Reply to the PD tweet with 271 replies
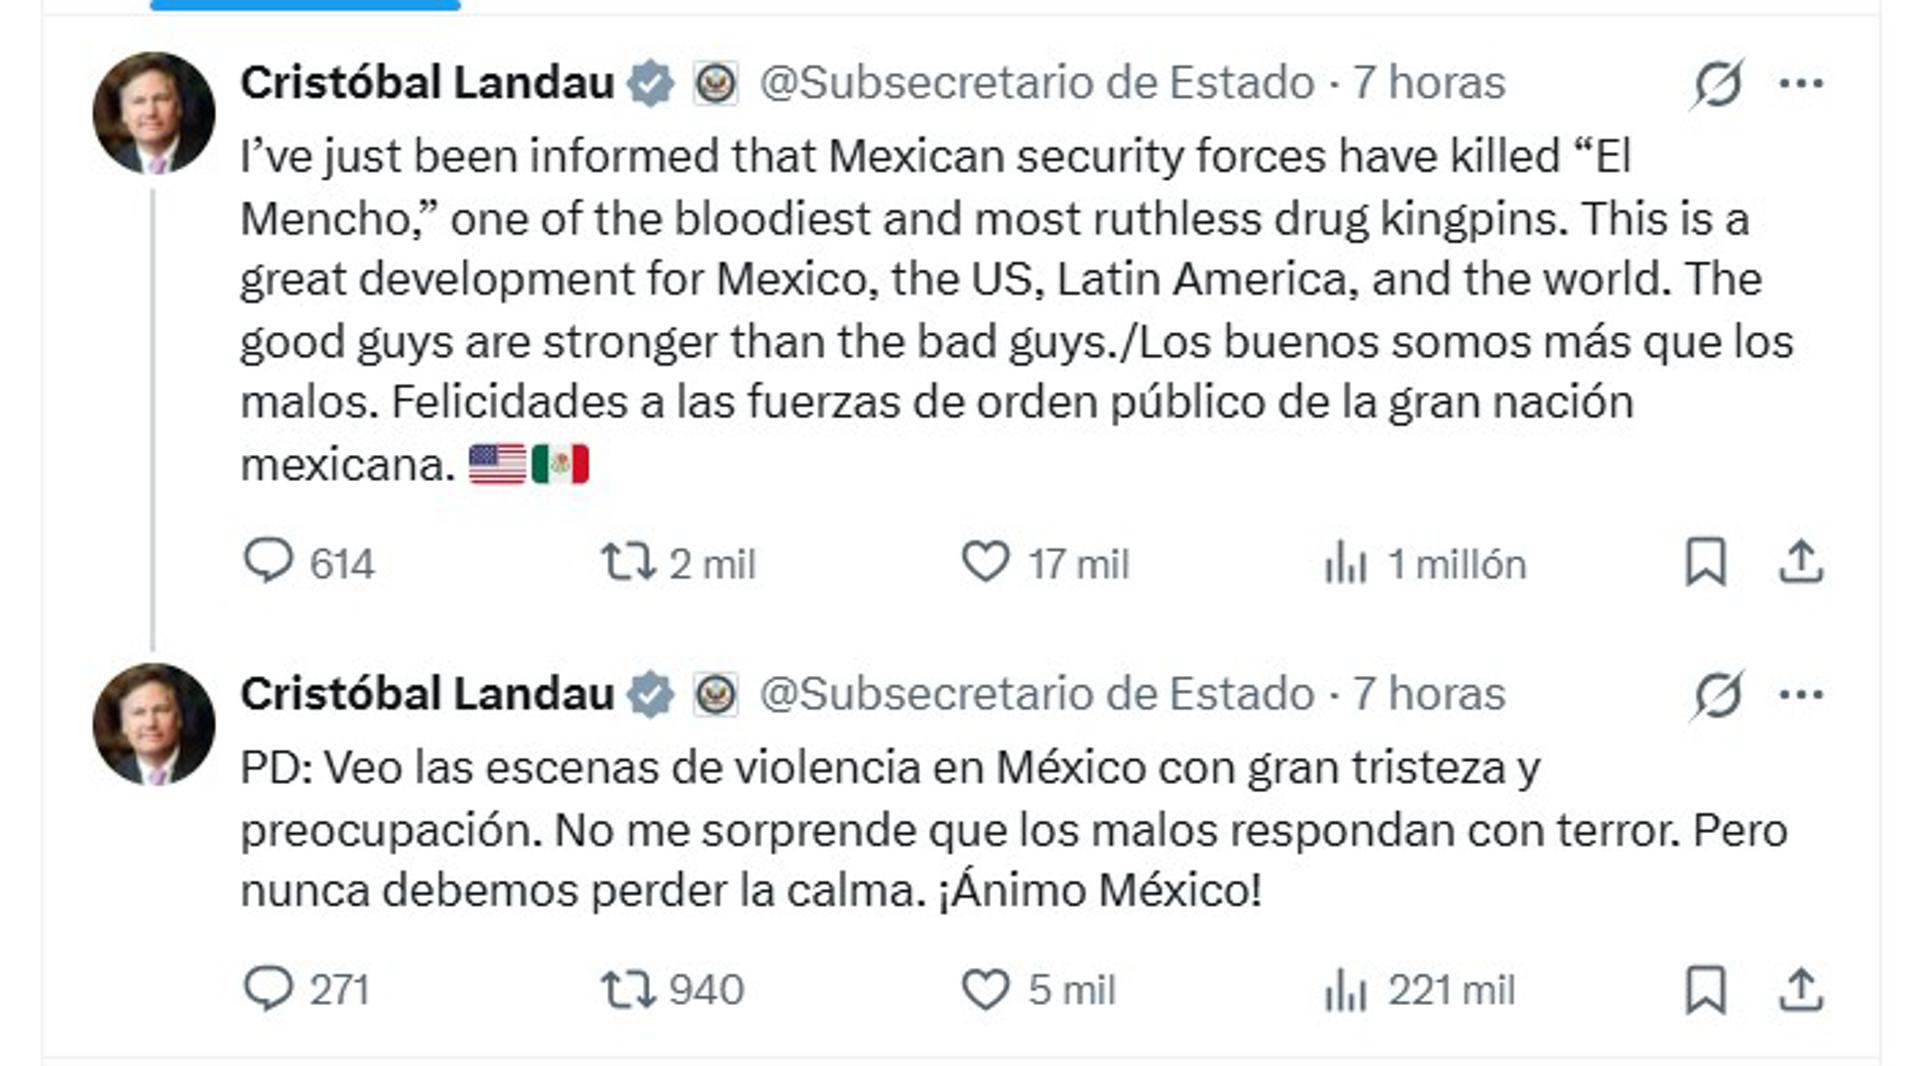The width and height of the screenshot is (1920, 1066). click(x=268, y=989)
